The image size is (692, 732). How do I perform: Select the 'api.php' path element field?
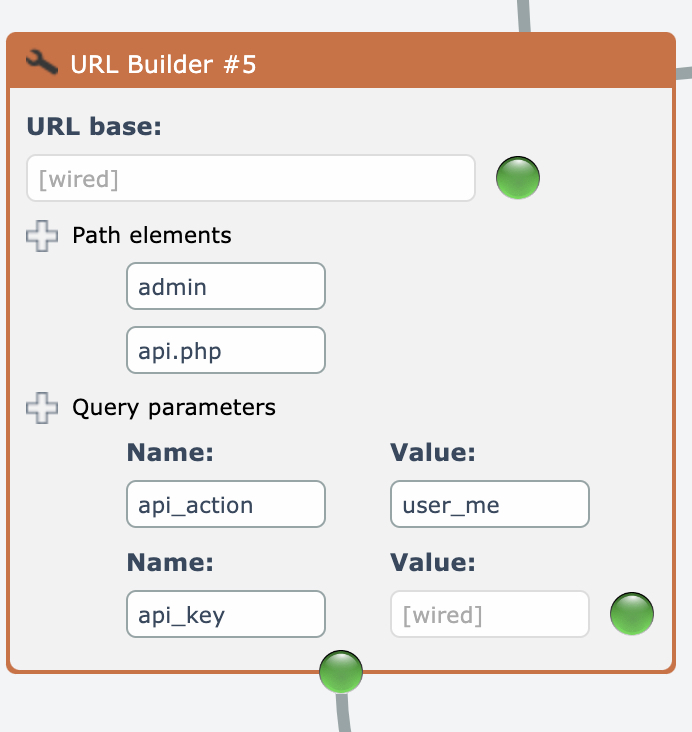pos(226,351)
